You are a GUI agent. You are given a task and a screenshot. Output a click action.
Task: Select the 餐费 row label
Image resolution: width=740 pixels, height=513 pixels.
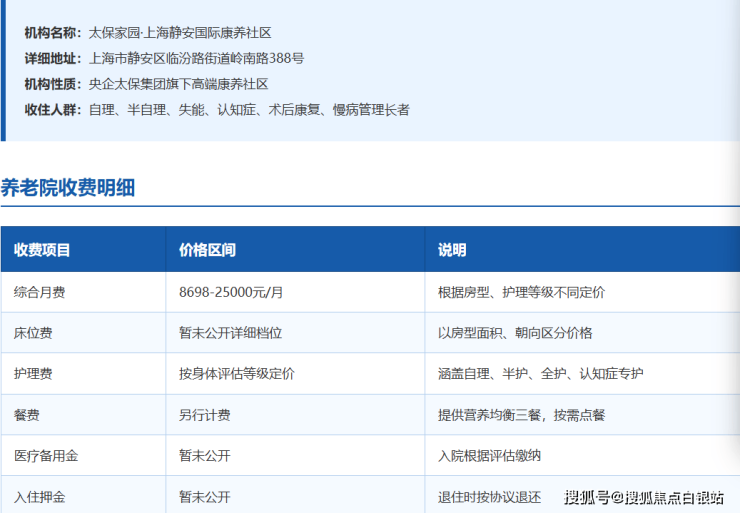point(27,415)
